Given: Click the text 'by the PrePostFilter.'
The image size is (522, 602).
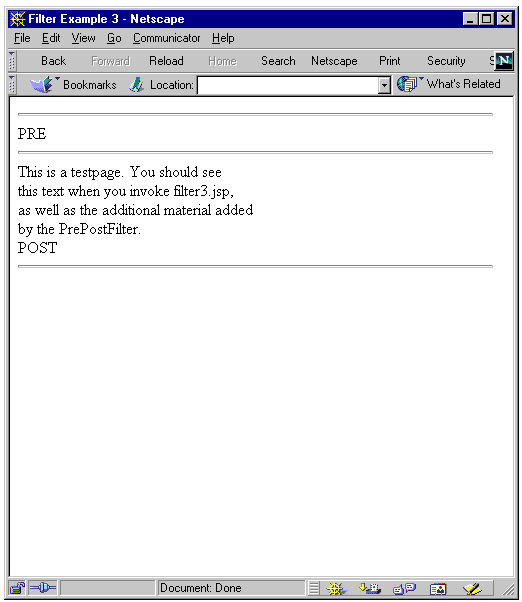Looking at the screenshot, I should point(79,229).
